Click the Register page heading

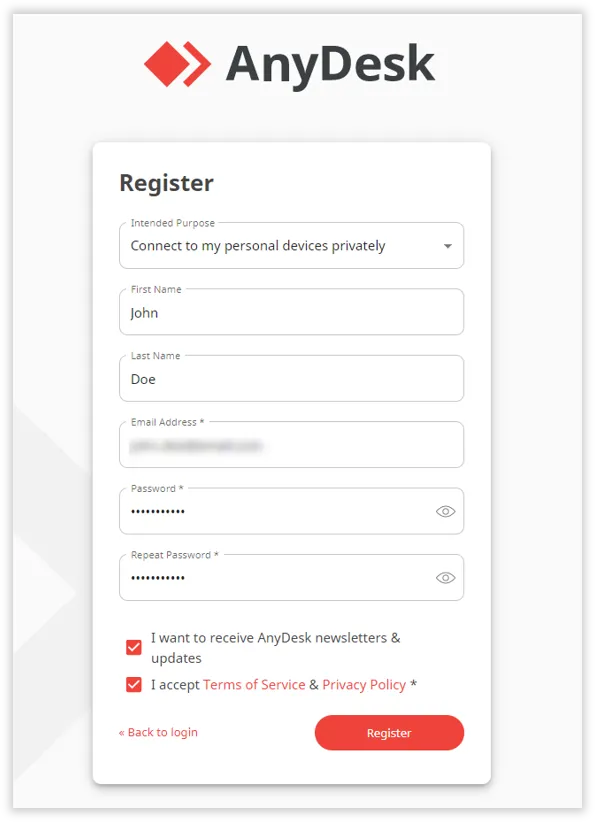pyautogui.click(x=166, y=183)
